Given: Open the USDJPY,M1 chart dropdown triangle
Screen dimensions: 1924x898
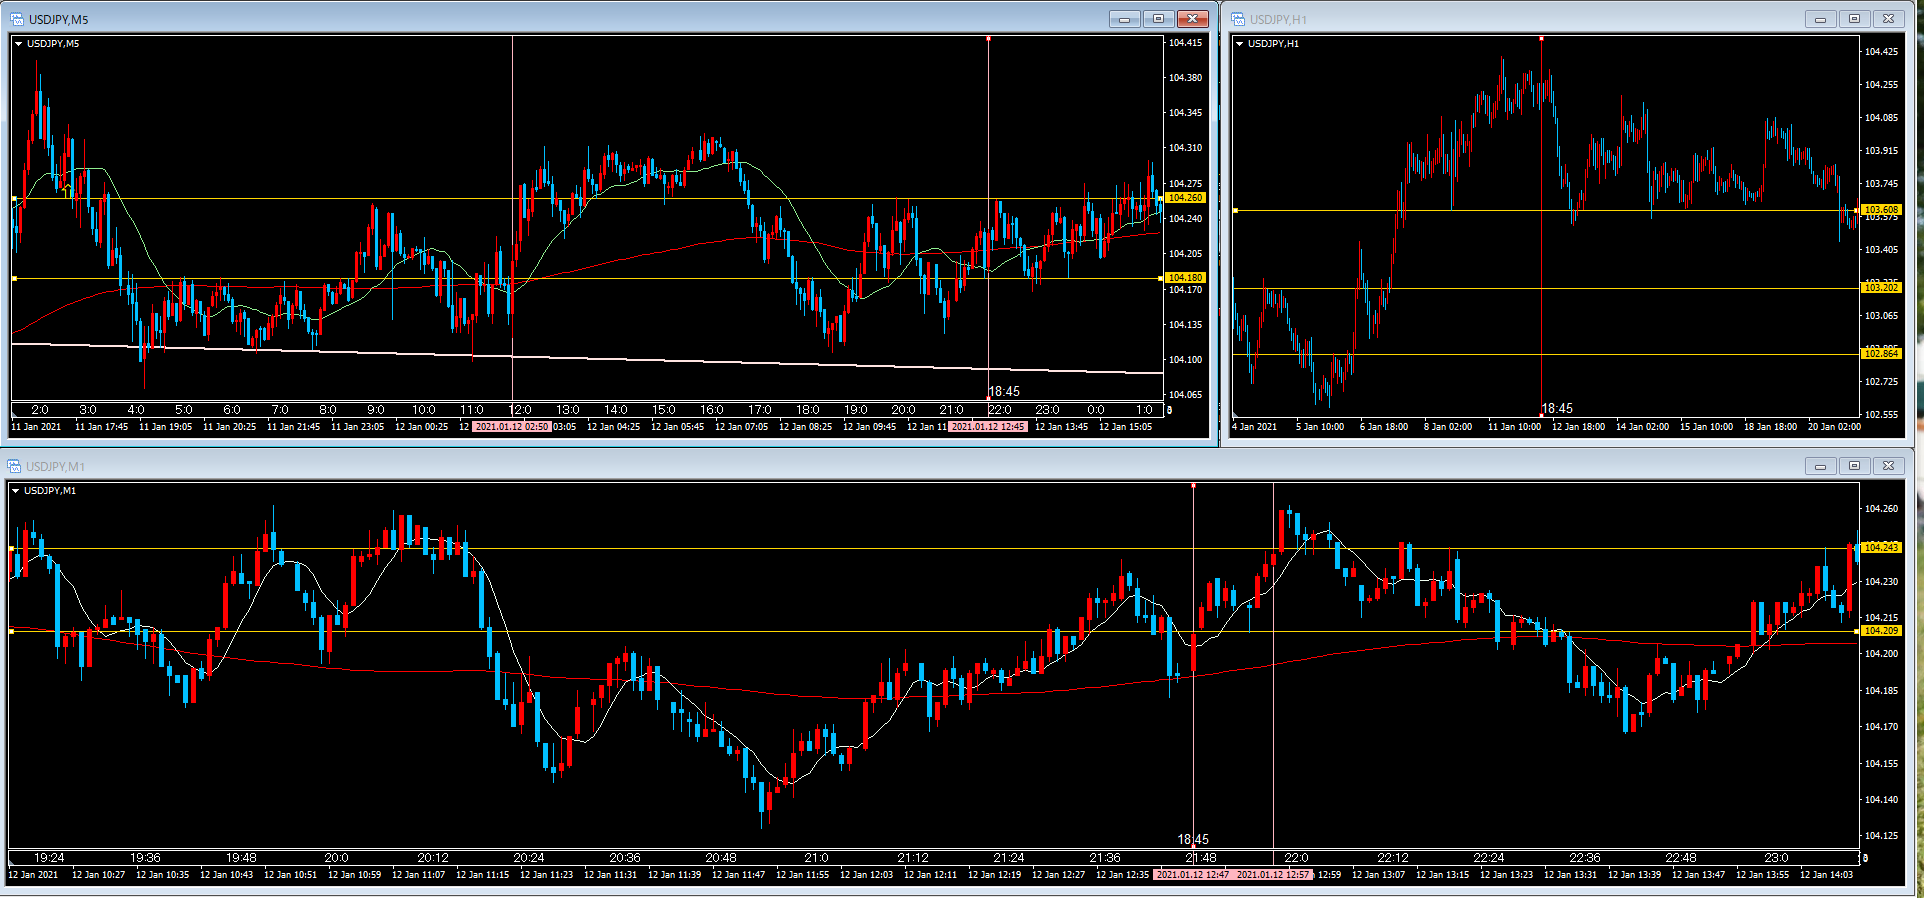Looking at the screenshot, I should click(15, 491).
